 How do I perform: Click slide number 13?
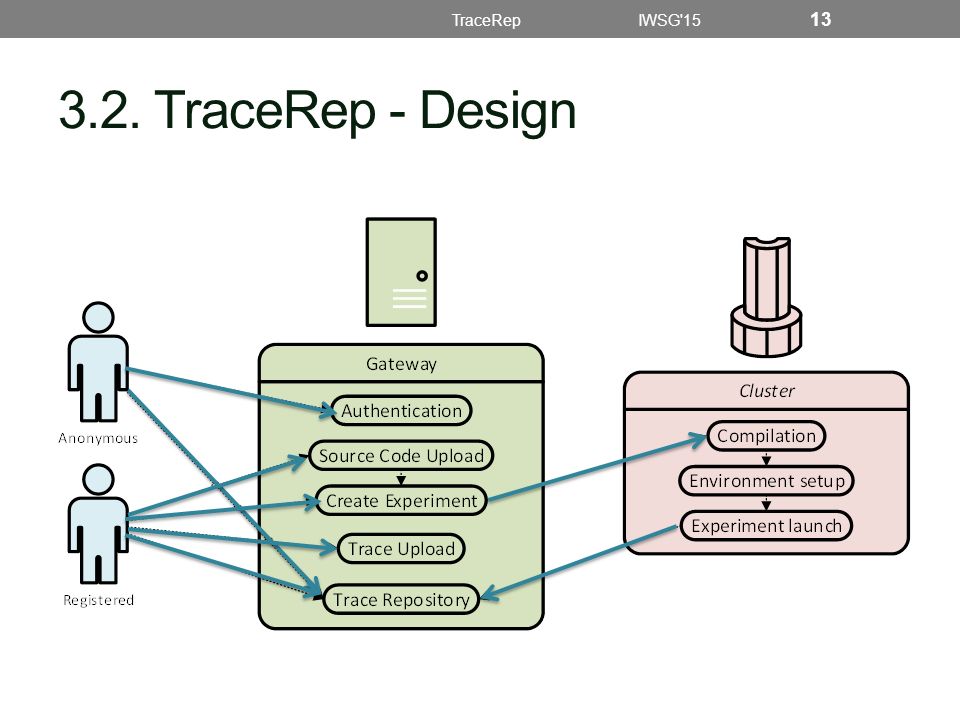[820, 20]
